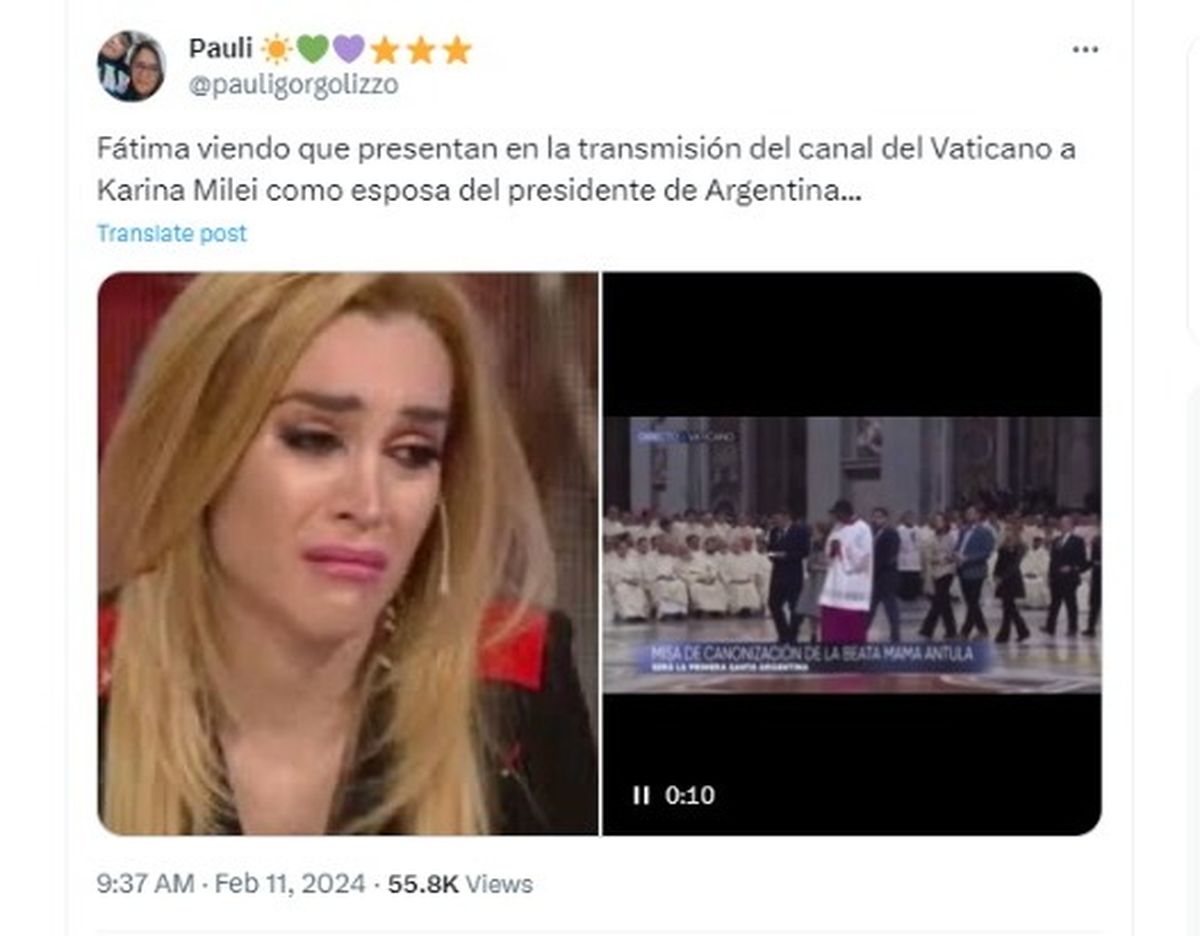Click Translate post
Image resolution: width=1200 pixels, height=936 pixels.
coord(171,233)
